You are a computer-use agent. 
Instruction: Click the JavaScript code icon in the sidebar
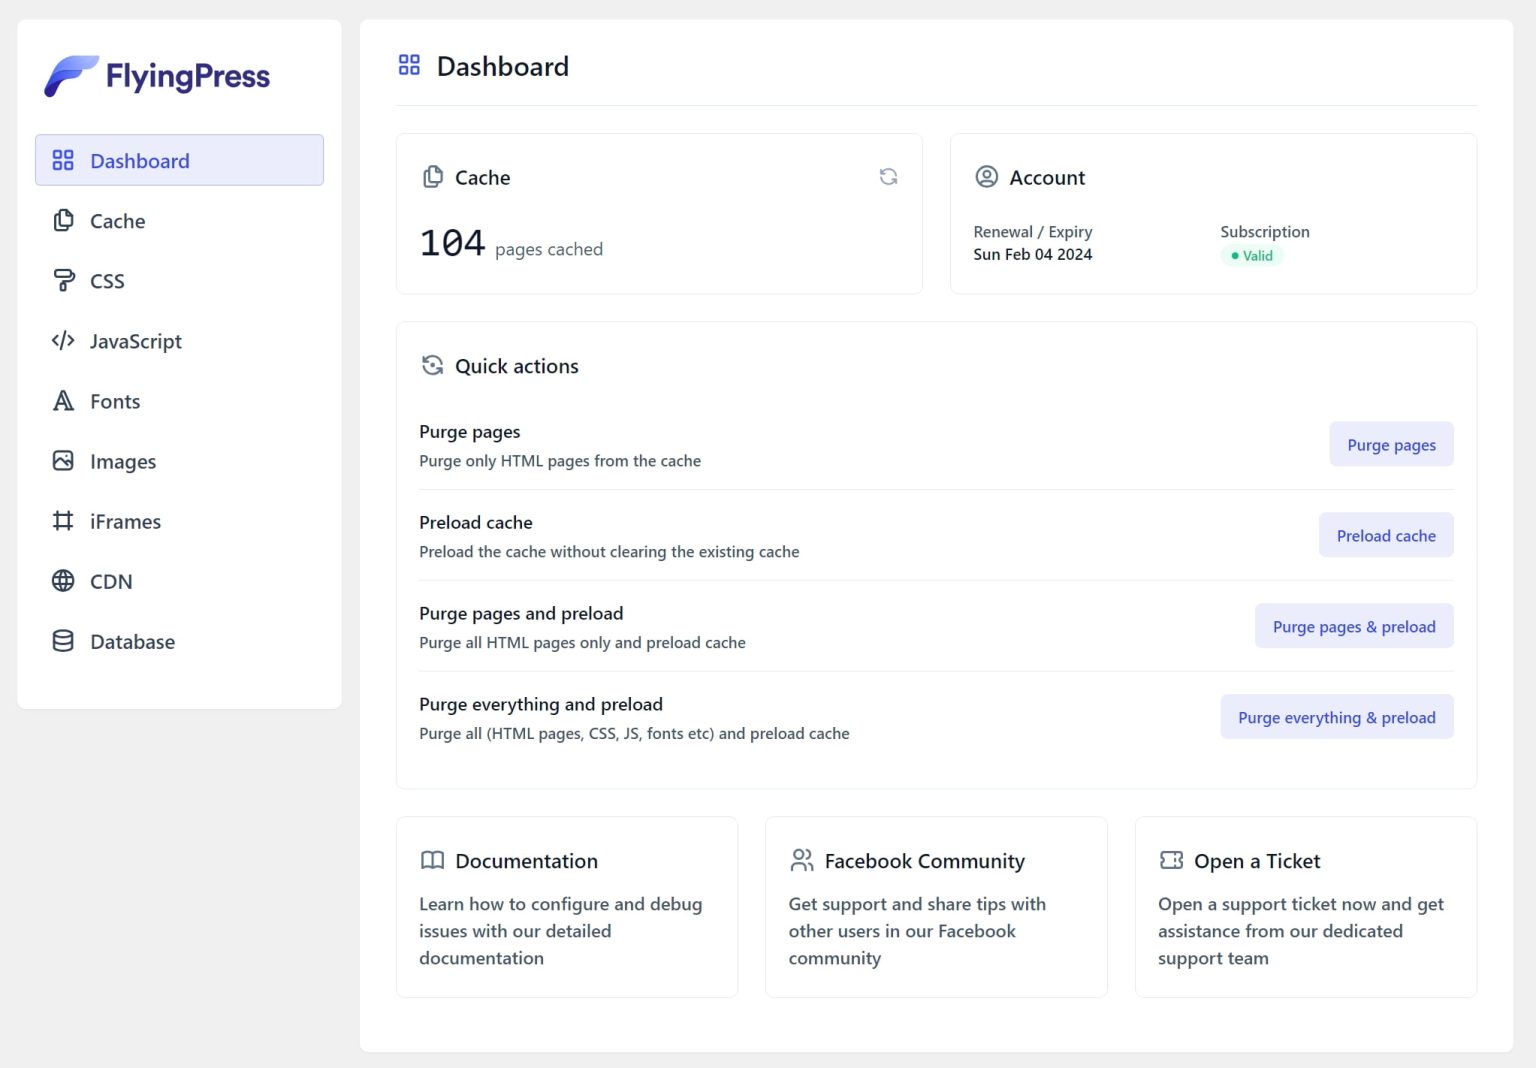61,341
